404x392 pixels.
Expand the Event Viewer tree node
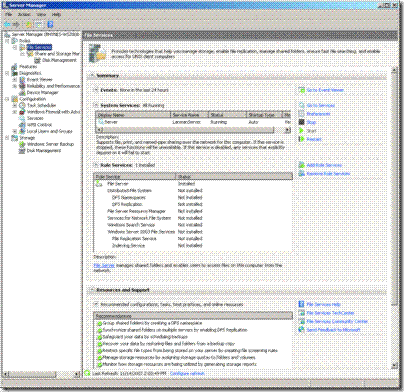(15, 80)
